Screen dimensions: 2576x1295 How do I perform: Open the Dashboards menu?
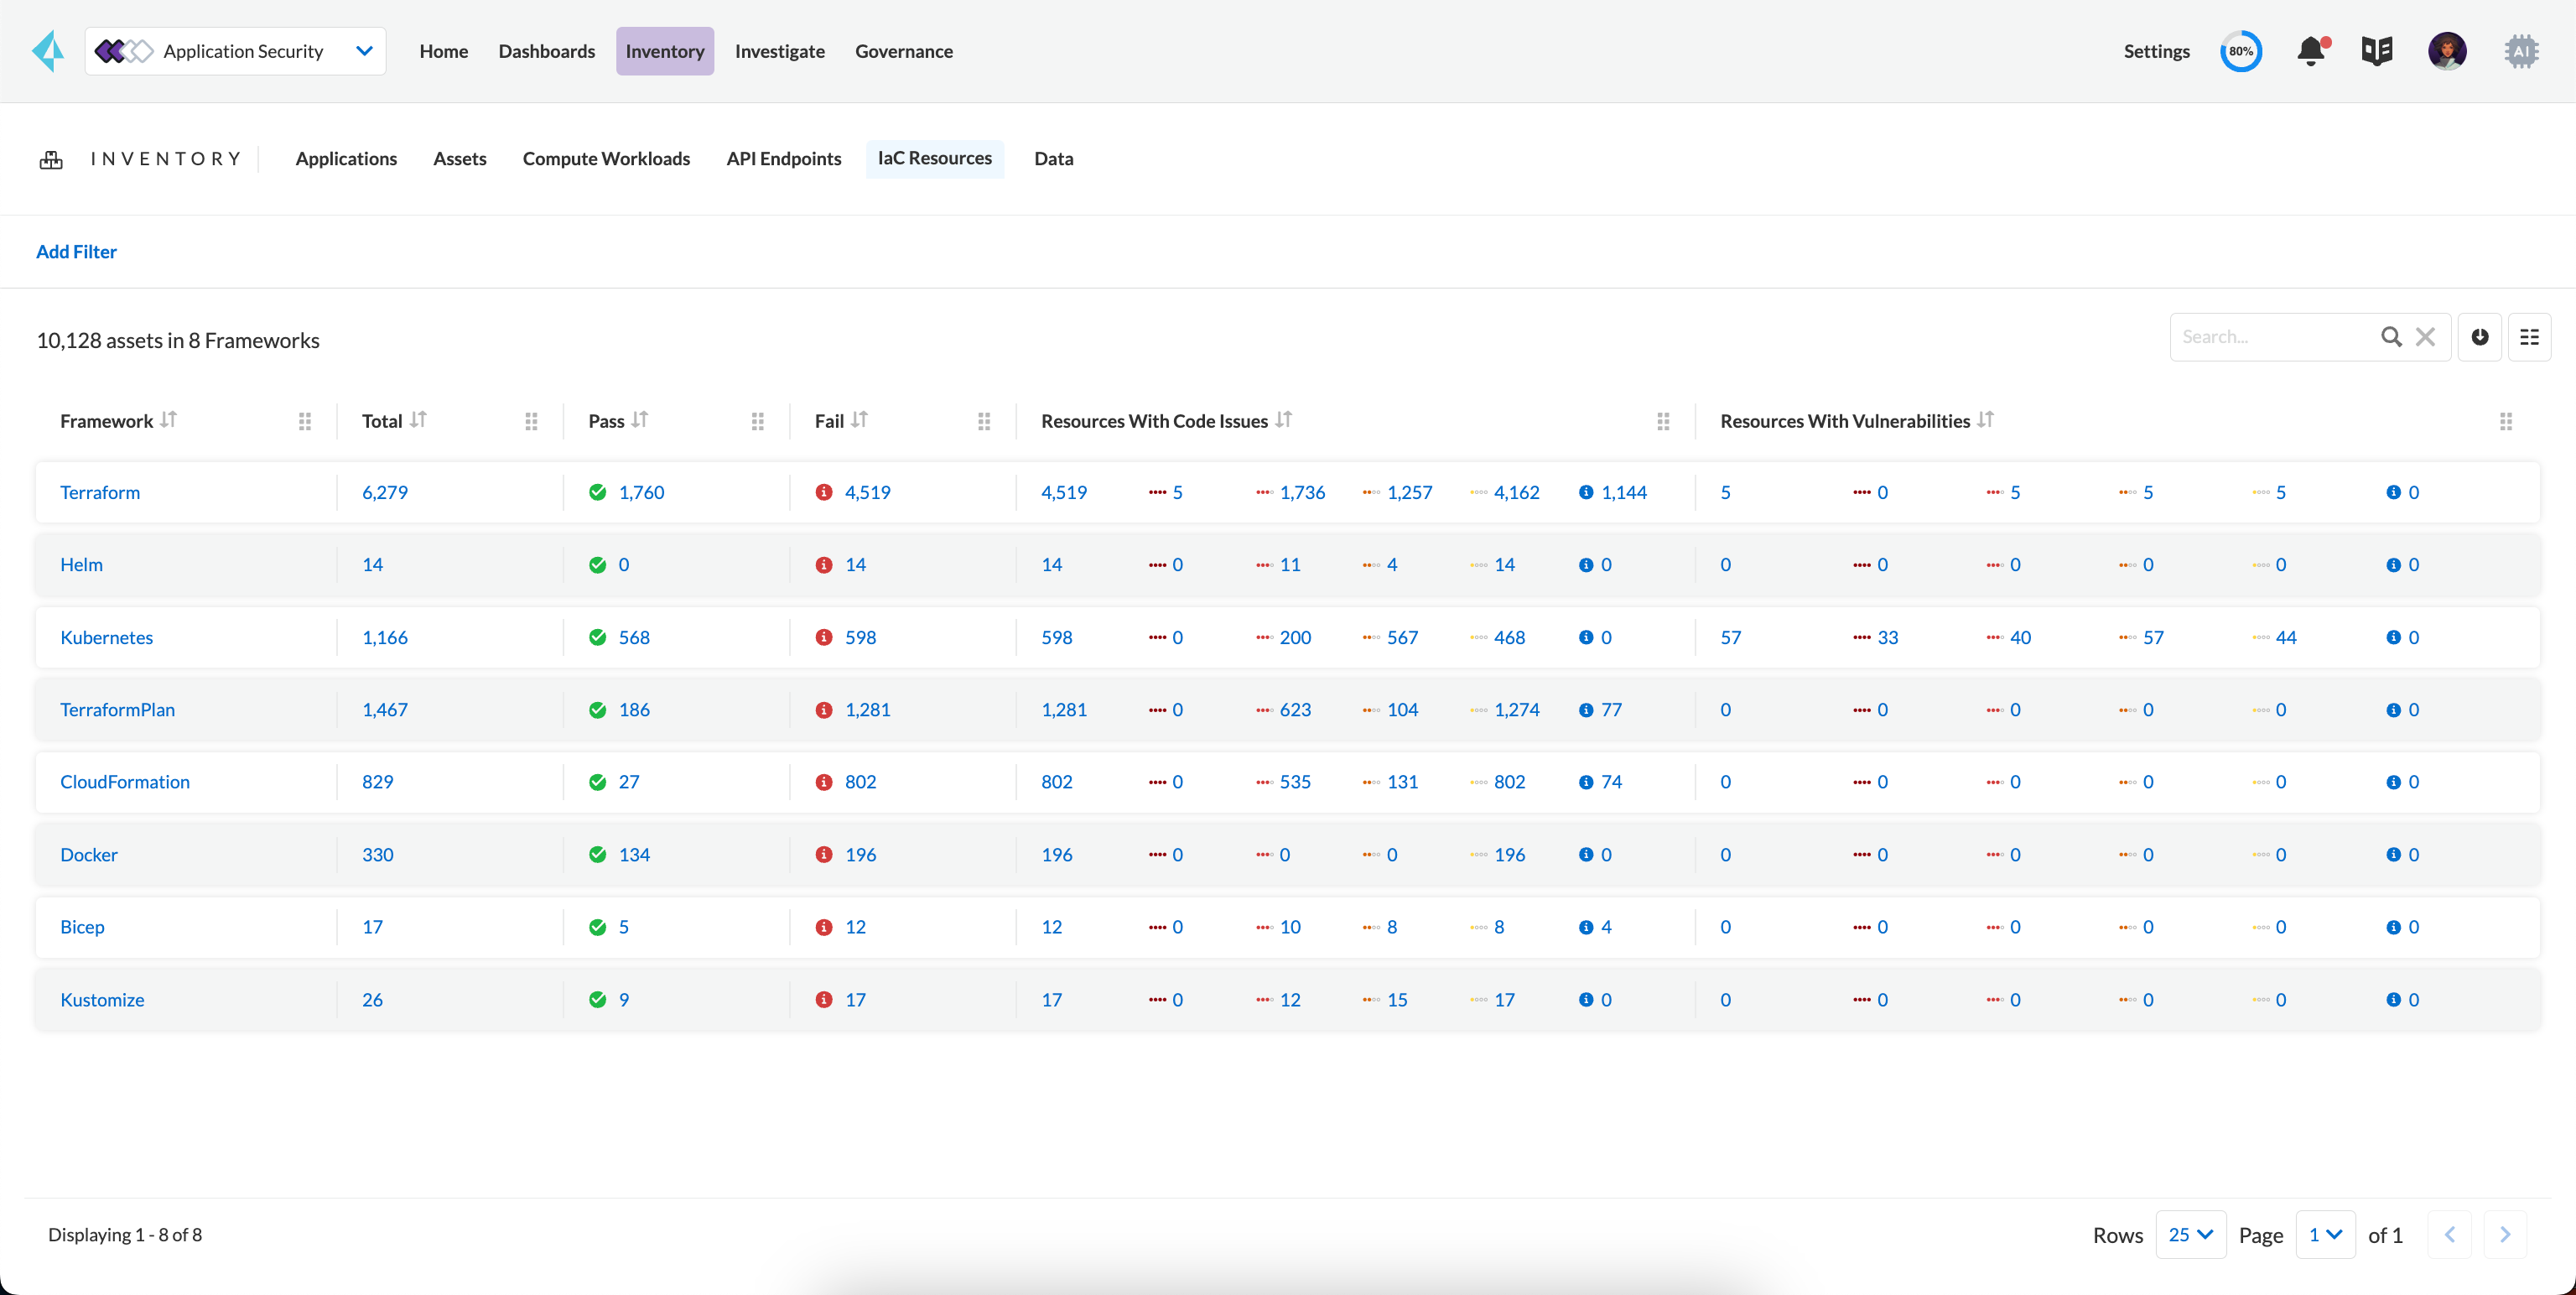point(547,51)
